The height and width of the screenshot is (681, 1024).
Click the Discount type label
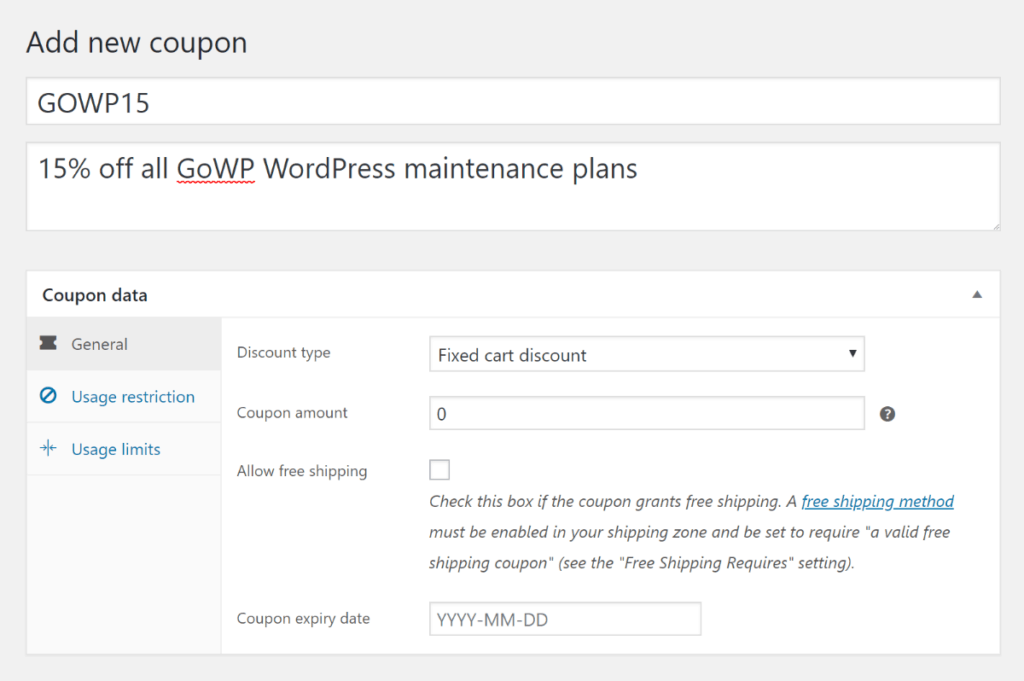(283, 353)
